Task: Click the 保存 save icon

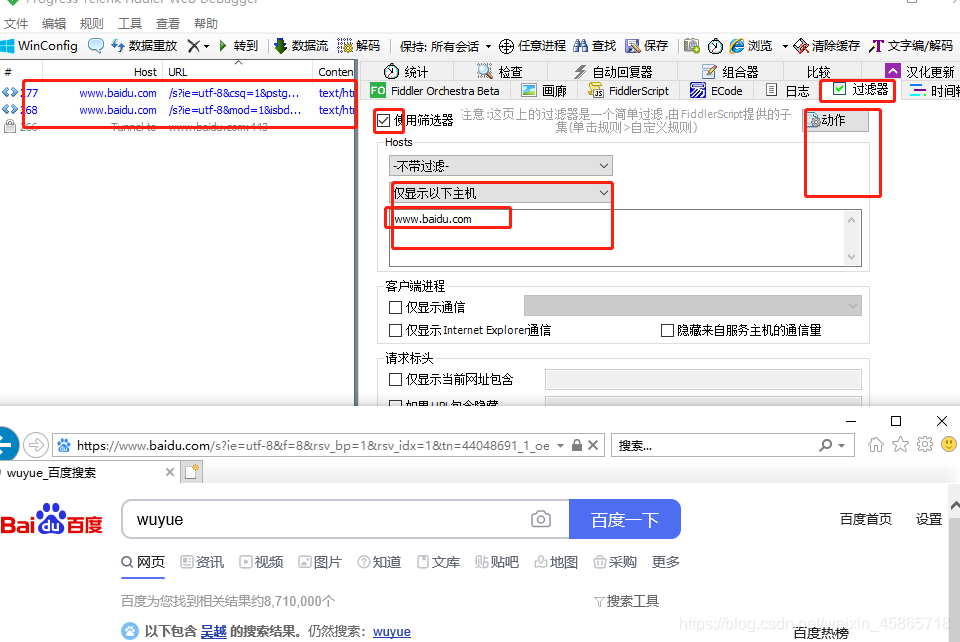Action: pyautogui.click(x=646, y=46)
